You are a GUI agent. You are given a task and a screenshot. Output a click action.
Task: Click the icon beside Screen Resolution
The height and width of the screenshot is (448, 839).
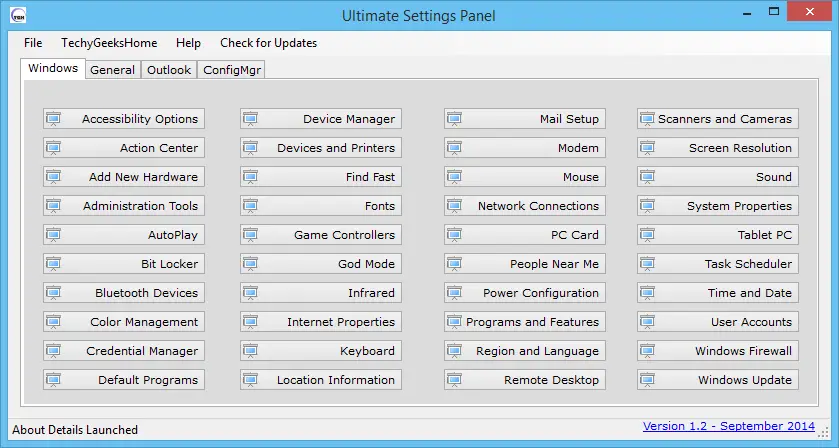[647, 148]
